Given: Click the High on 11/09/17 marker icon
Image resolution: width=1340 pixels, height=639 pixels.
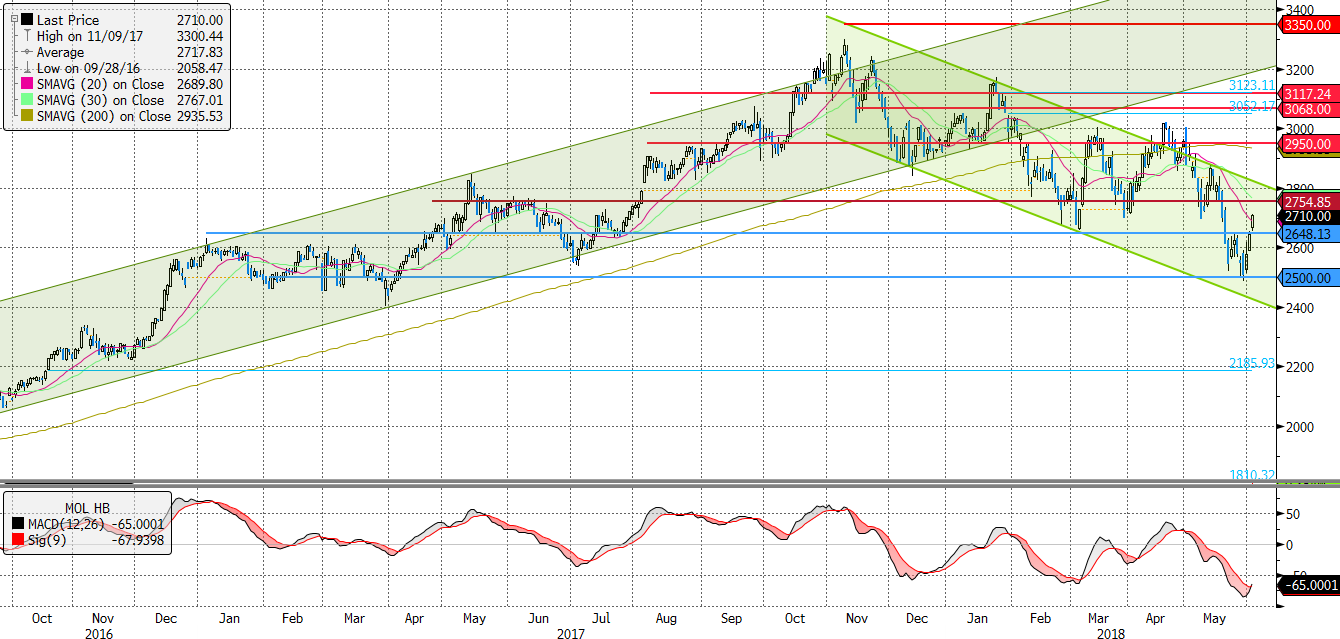Looking at the screenshot, I should pos(27,36).
